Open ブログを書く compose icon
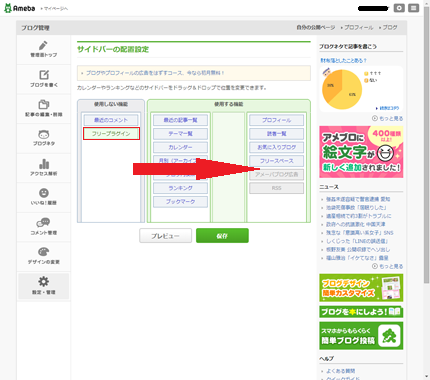 [x=43, y=75]
